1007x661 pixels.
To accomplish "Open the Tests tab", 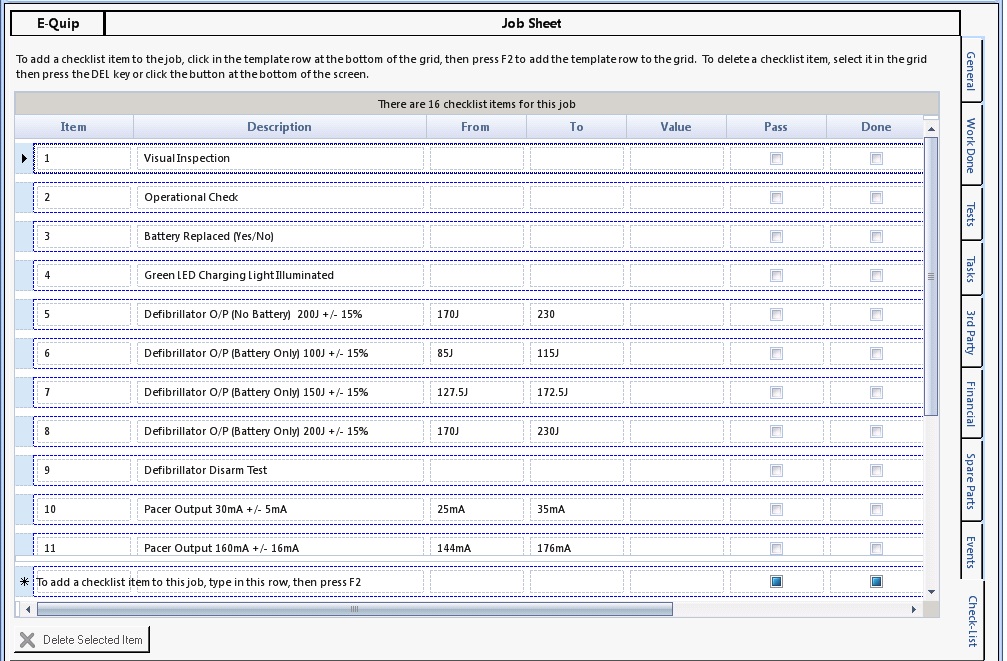I will tap(972, 214).
